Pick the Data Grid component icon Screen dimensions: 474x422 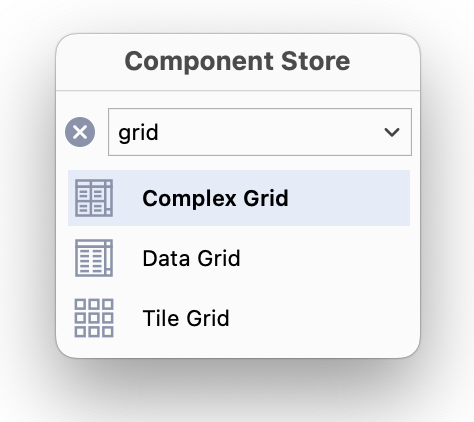pyautogui.click(x=94, y=258)
